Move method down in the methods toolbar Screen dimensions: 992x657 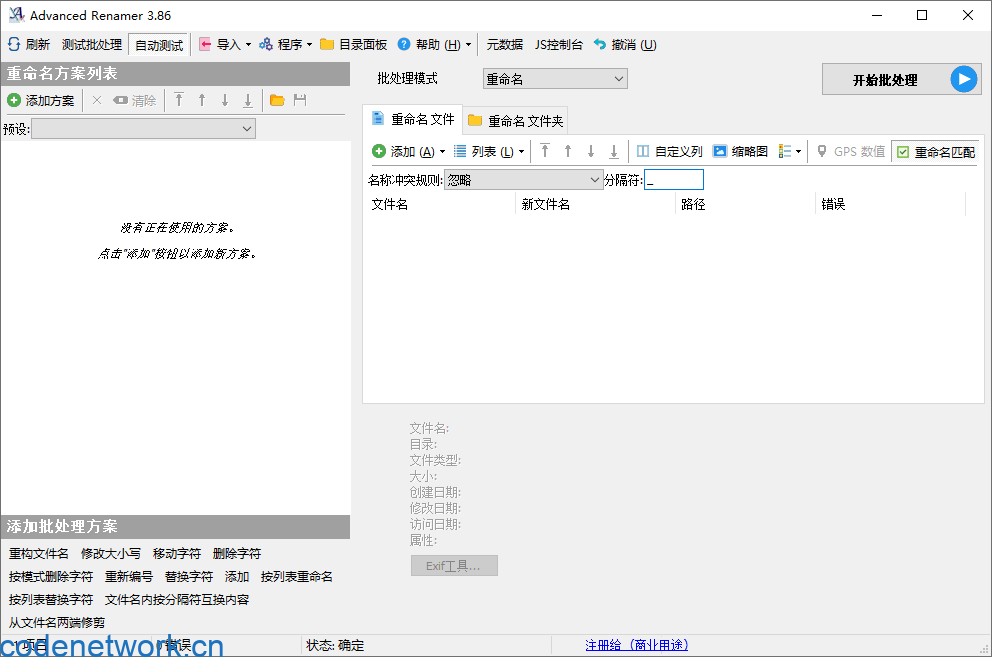click(x=225, y=100)
